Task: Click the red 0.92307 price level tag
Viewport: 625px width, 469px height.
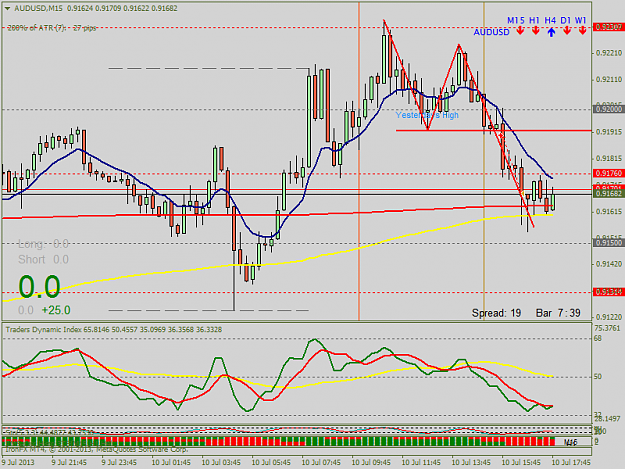Action: coord(608,27)
